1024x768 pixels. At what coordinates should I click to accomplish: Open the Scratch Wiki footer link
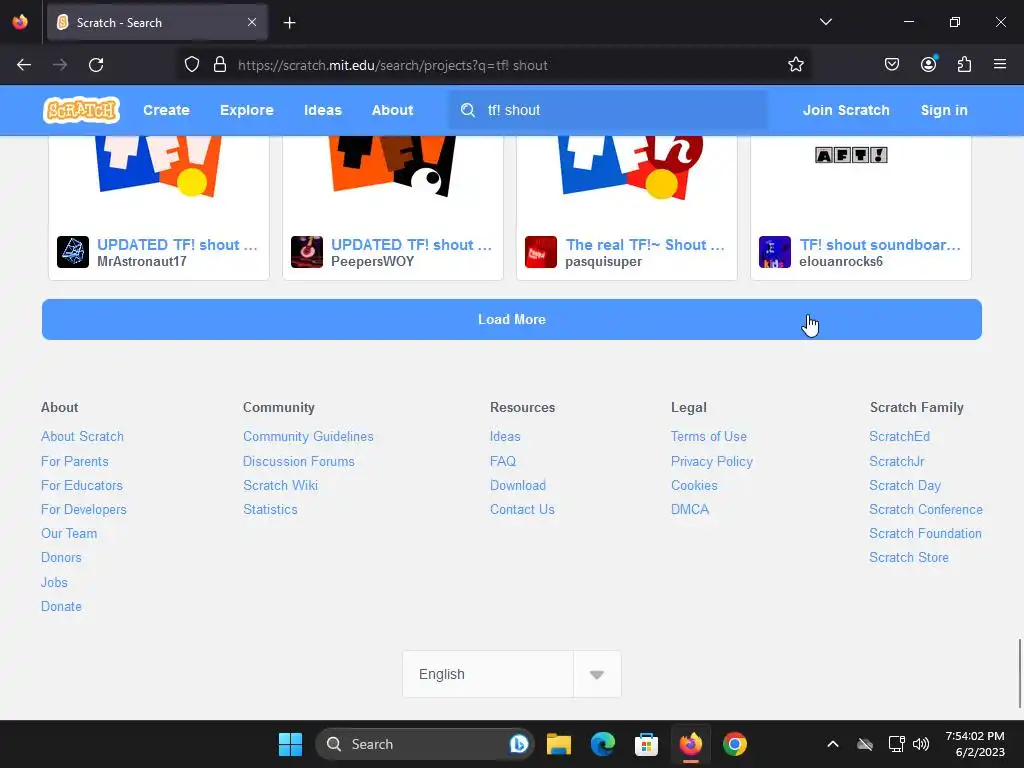[281, 485]
